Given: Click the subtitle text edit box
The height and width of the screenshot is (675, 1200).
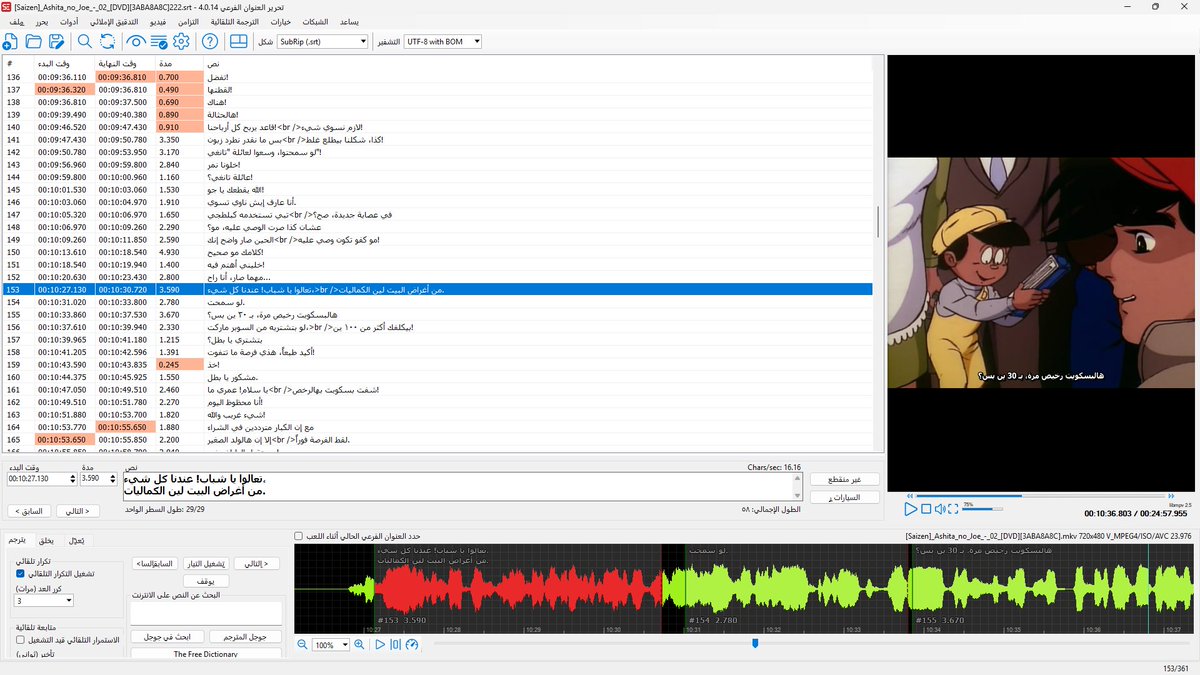Looking at the screenshot, I should tap(462, 486).
